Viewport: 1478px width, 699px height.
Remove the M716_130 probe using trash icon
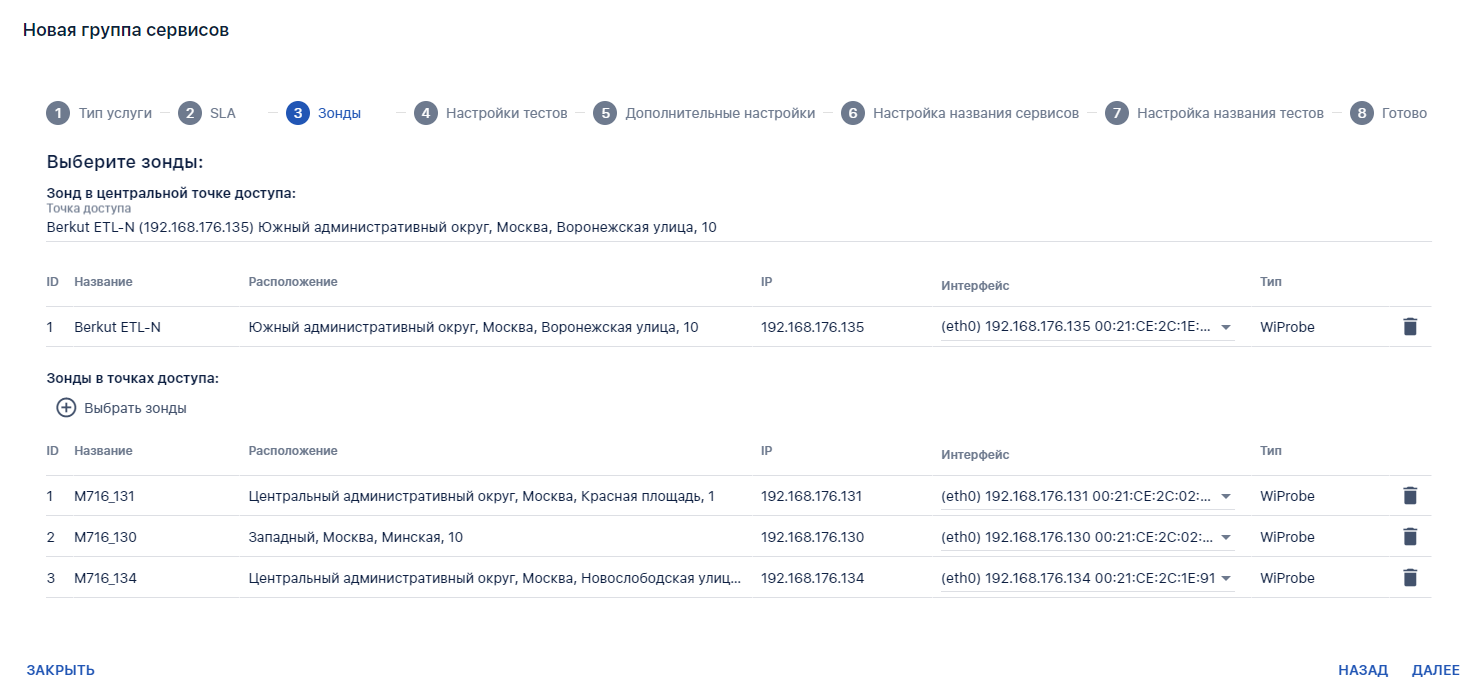click(1410, 537)
